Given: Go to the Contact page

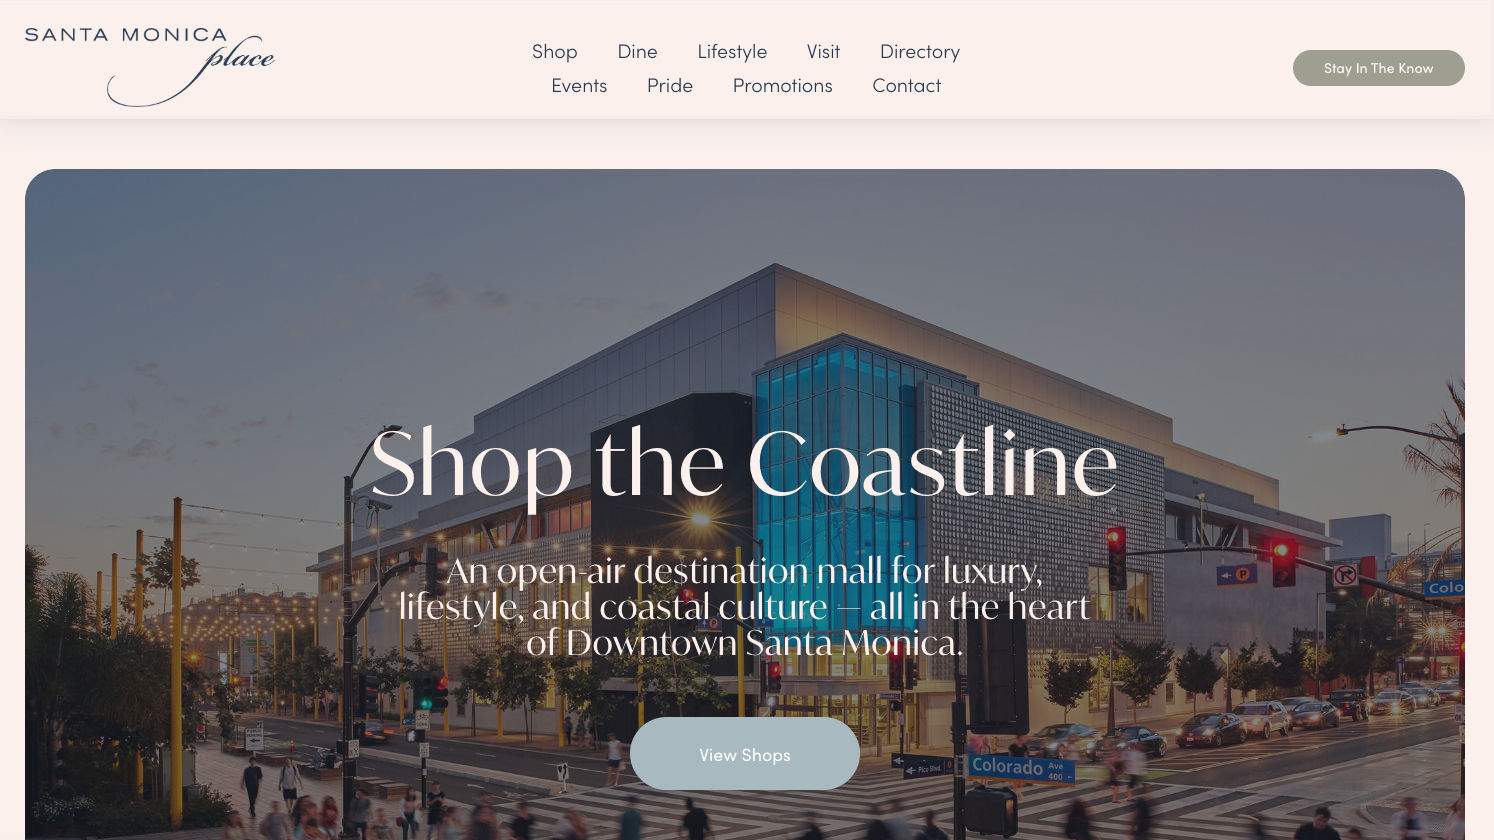Looking at the screenshot, I should point(907,86).
